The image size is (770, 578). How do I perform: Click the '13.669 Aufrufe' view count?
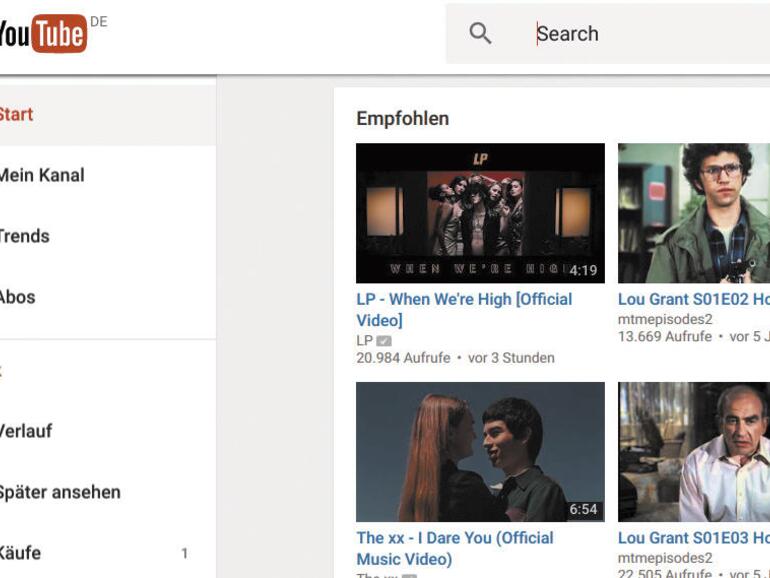pos(665,336)
